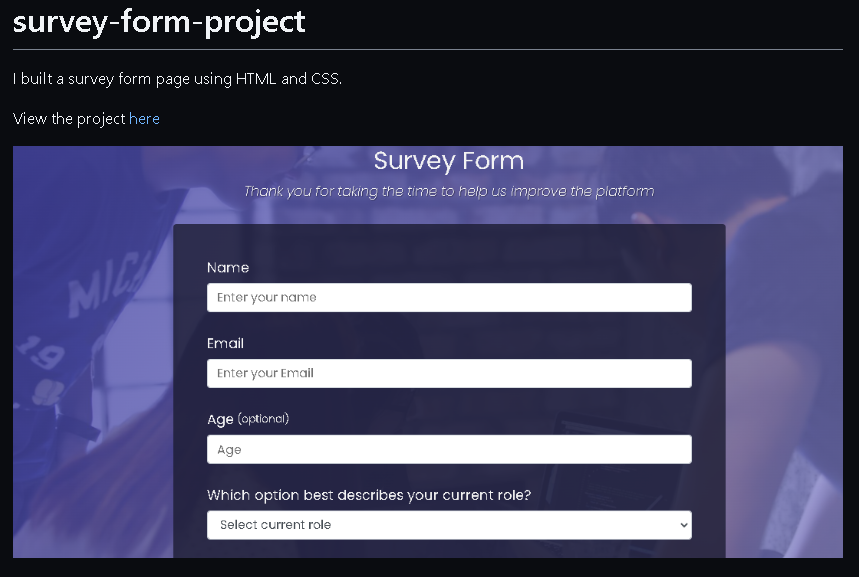Click the 'Survey Form' title text
Image resolution: width=859 pixels, height=577 pixels.
[448, 160]
